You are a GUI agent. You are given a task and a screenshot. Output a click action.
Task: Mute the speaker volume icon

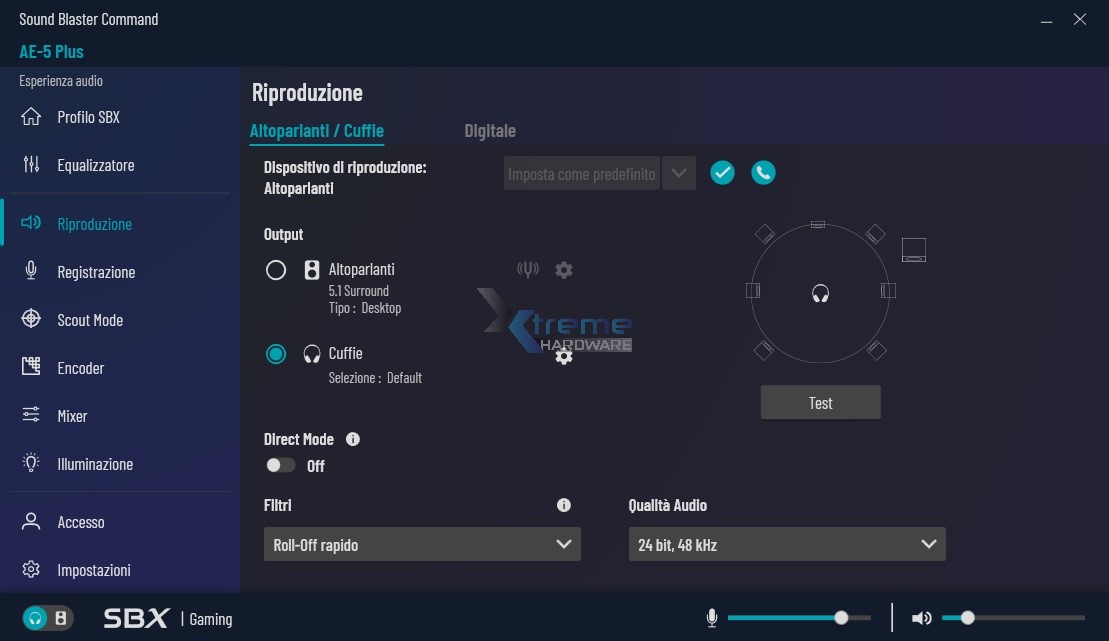921,618
